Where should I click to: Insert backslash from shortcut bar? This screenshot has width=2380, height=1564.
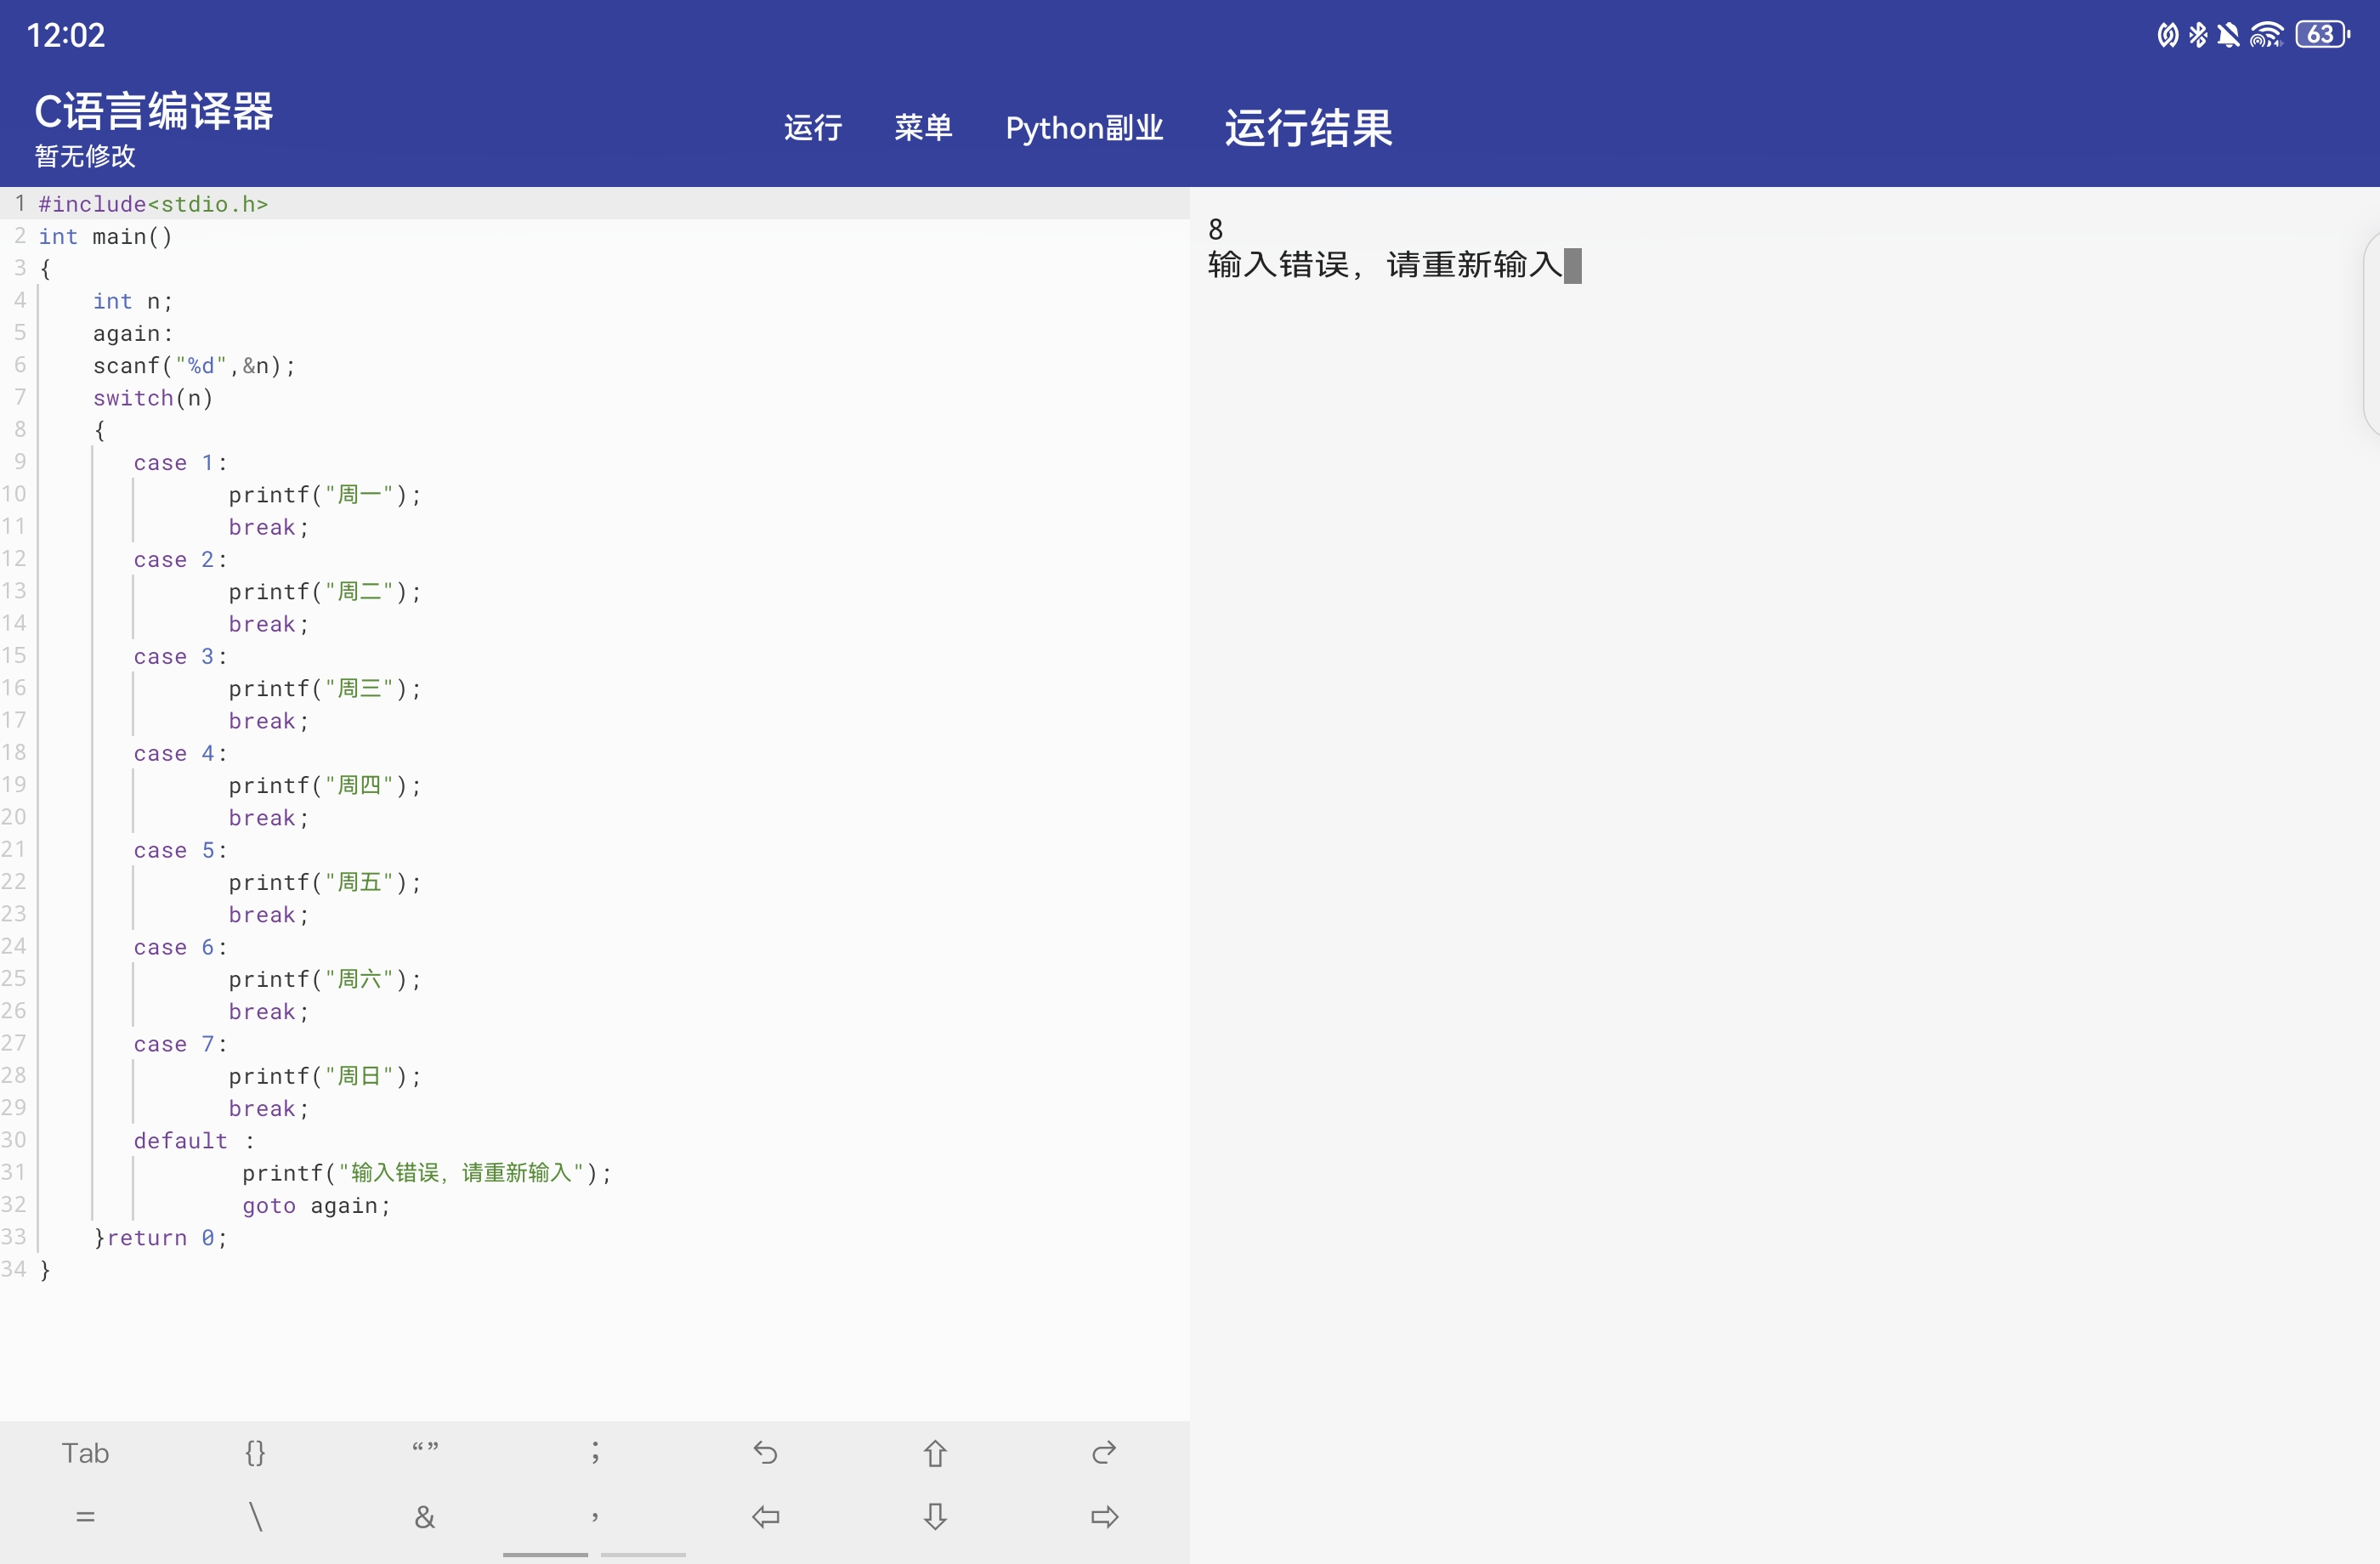(255, 1517)
